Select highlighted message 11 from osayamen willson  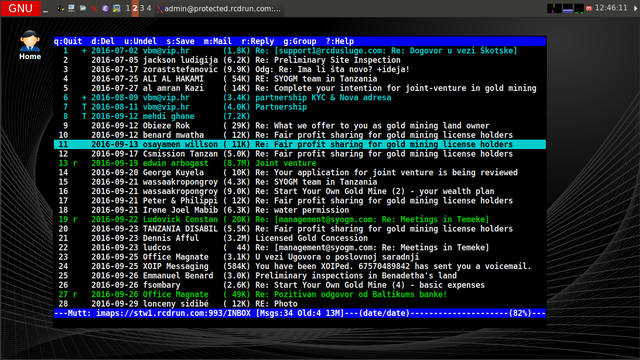coord(300,144)
